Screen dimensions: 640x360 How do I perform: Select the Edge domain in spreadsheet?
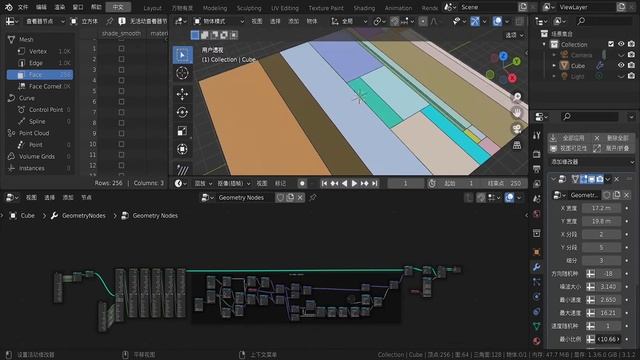[40, 63]
